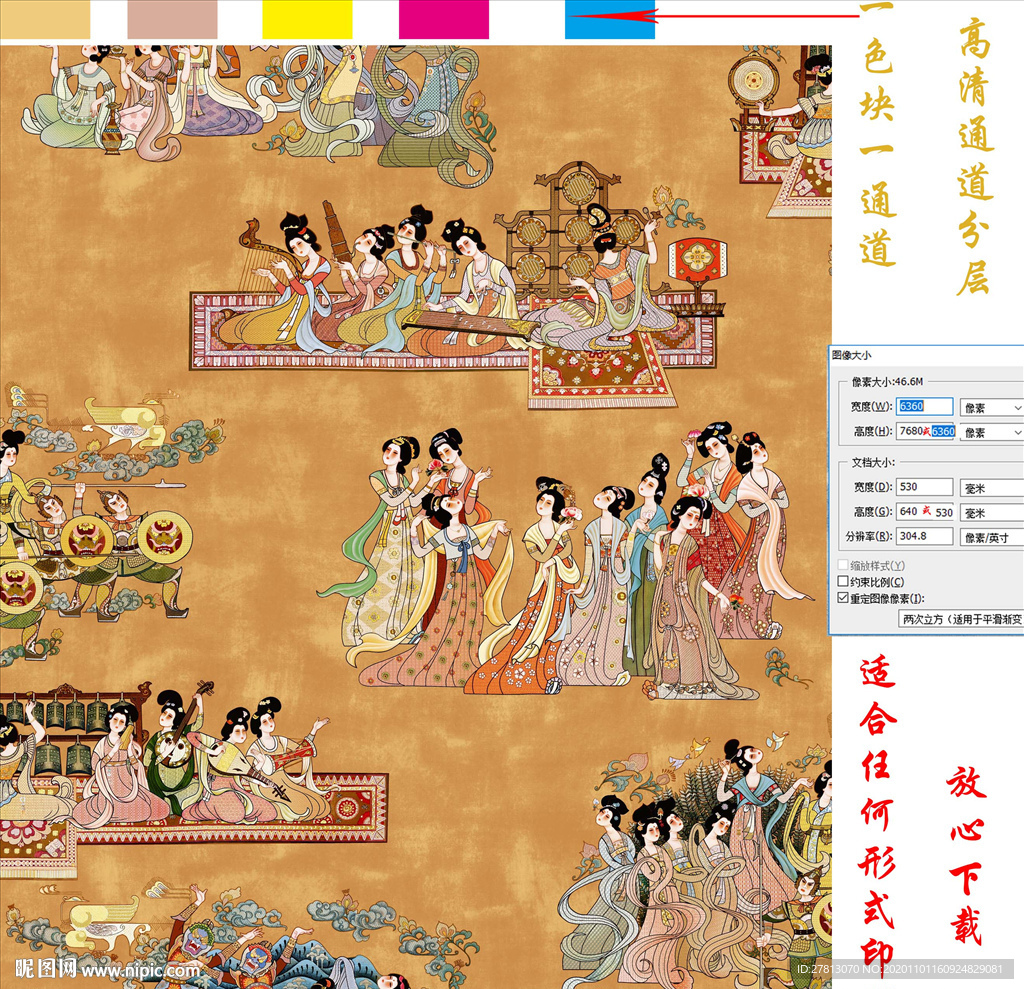Click the resolution (分辨率) field showing 304.8

tap(924, 536)
